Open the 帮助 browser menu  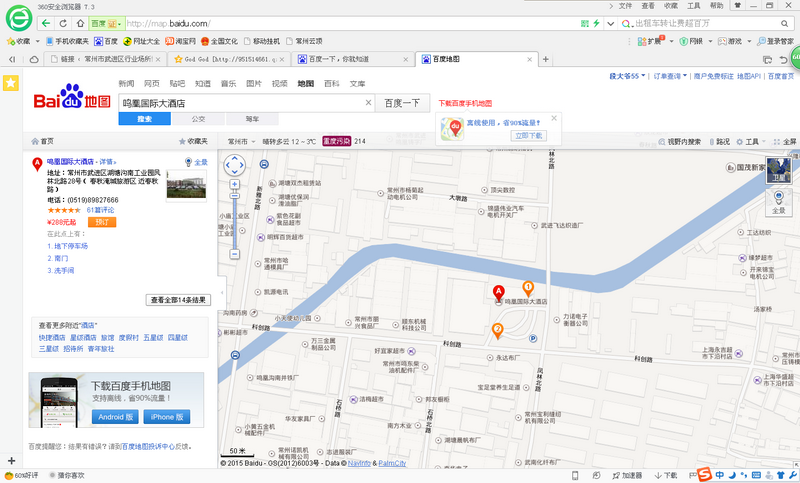click(716, 6)
